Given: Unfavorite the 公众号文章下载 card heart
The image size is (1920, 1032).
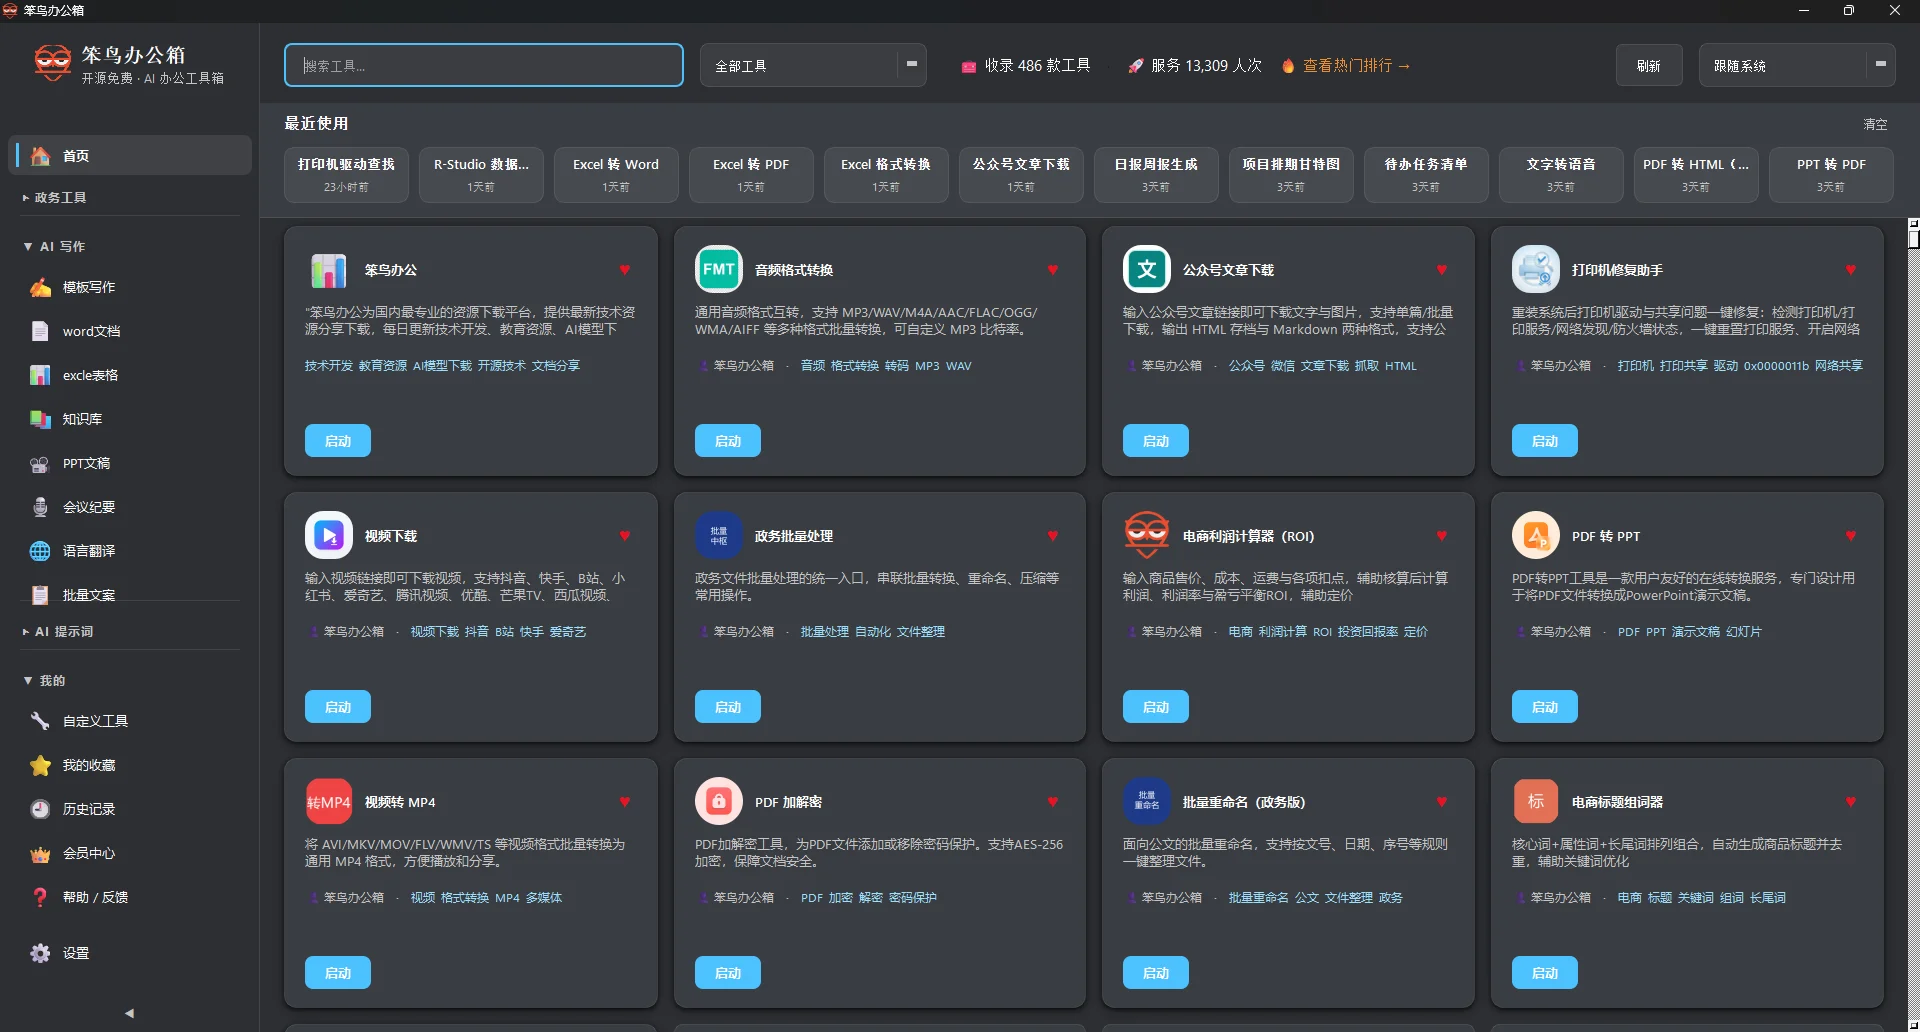Looking at the screenshot, I should (x=1442, y=270).
